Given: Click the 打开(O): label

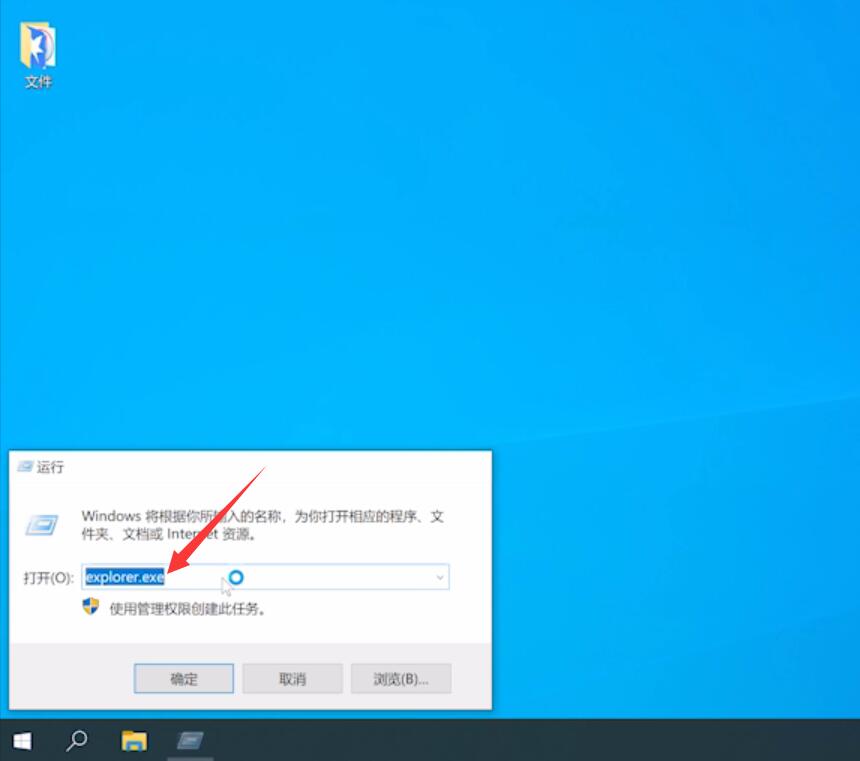Looking at the screenshot, I should (48, 578).
